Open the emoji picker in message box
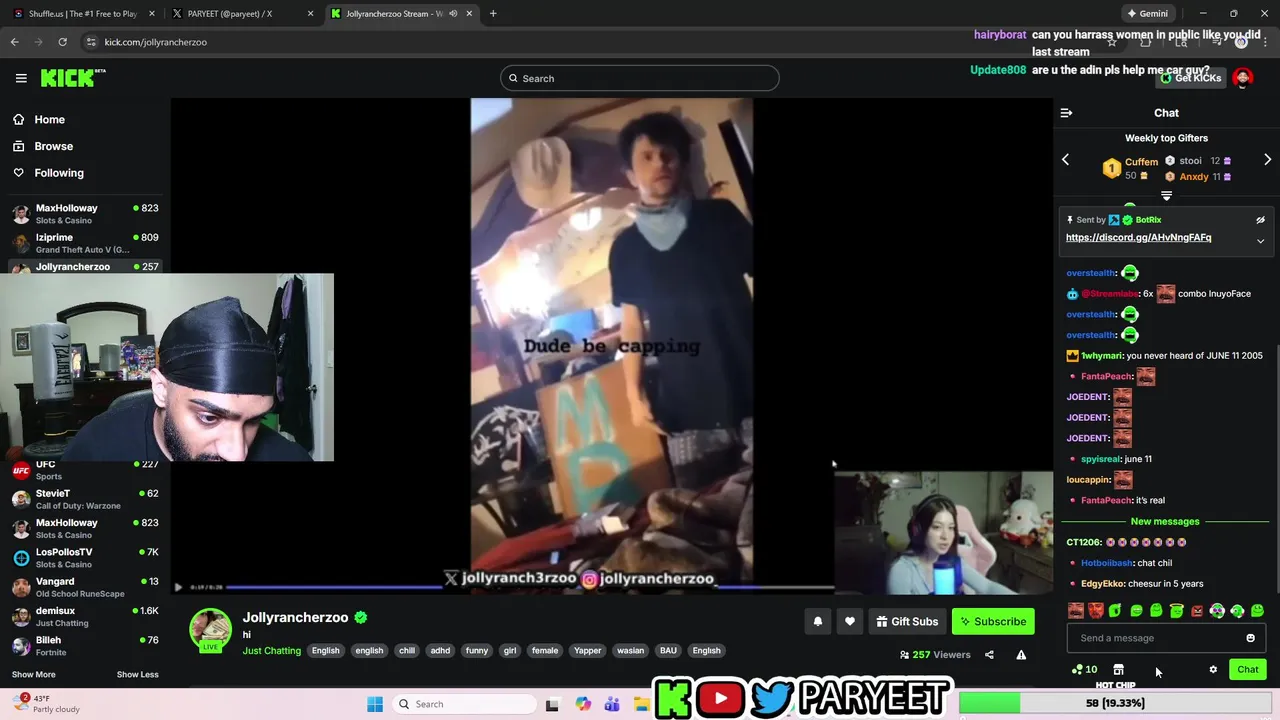Image resolution: width=1280 pixels, height=720 pixels. (1250, 638)
